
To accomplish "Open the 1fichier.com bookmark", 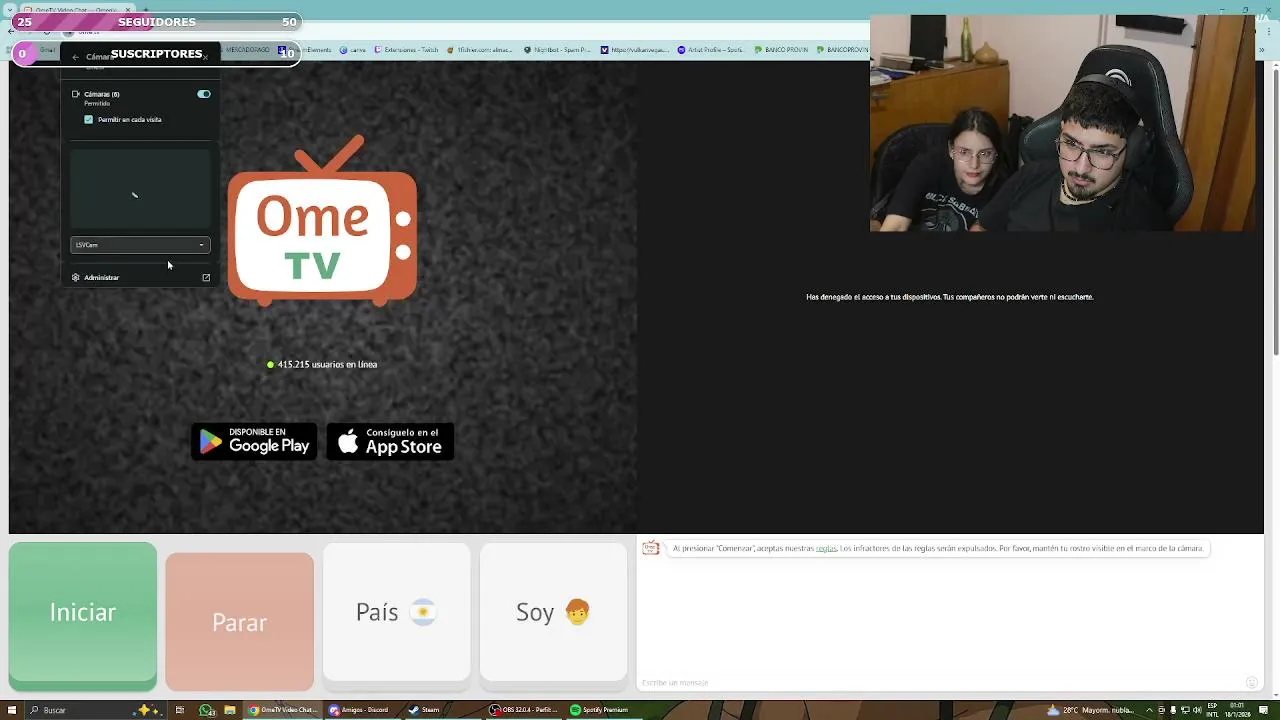I will (x=479, y=49).
